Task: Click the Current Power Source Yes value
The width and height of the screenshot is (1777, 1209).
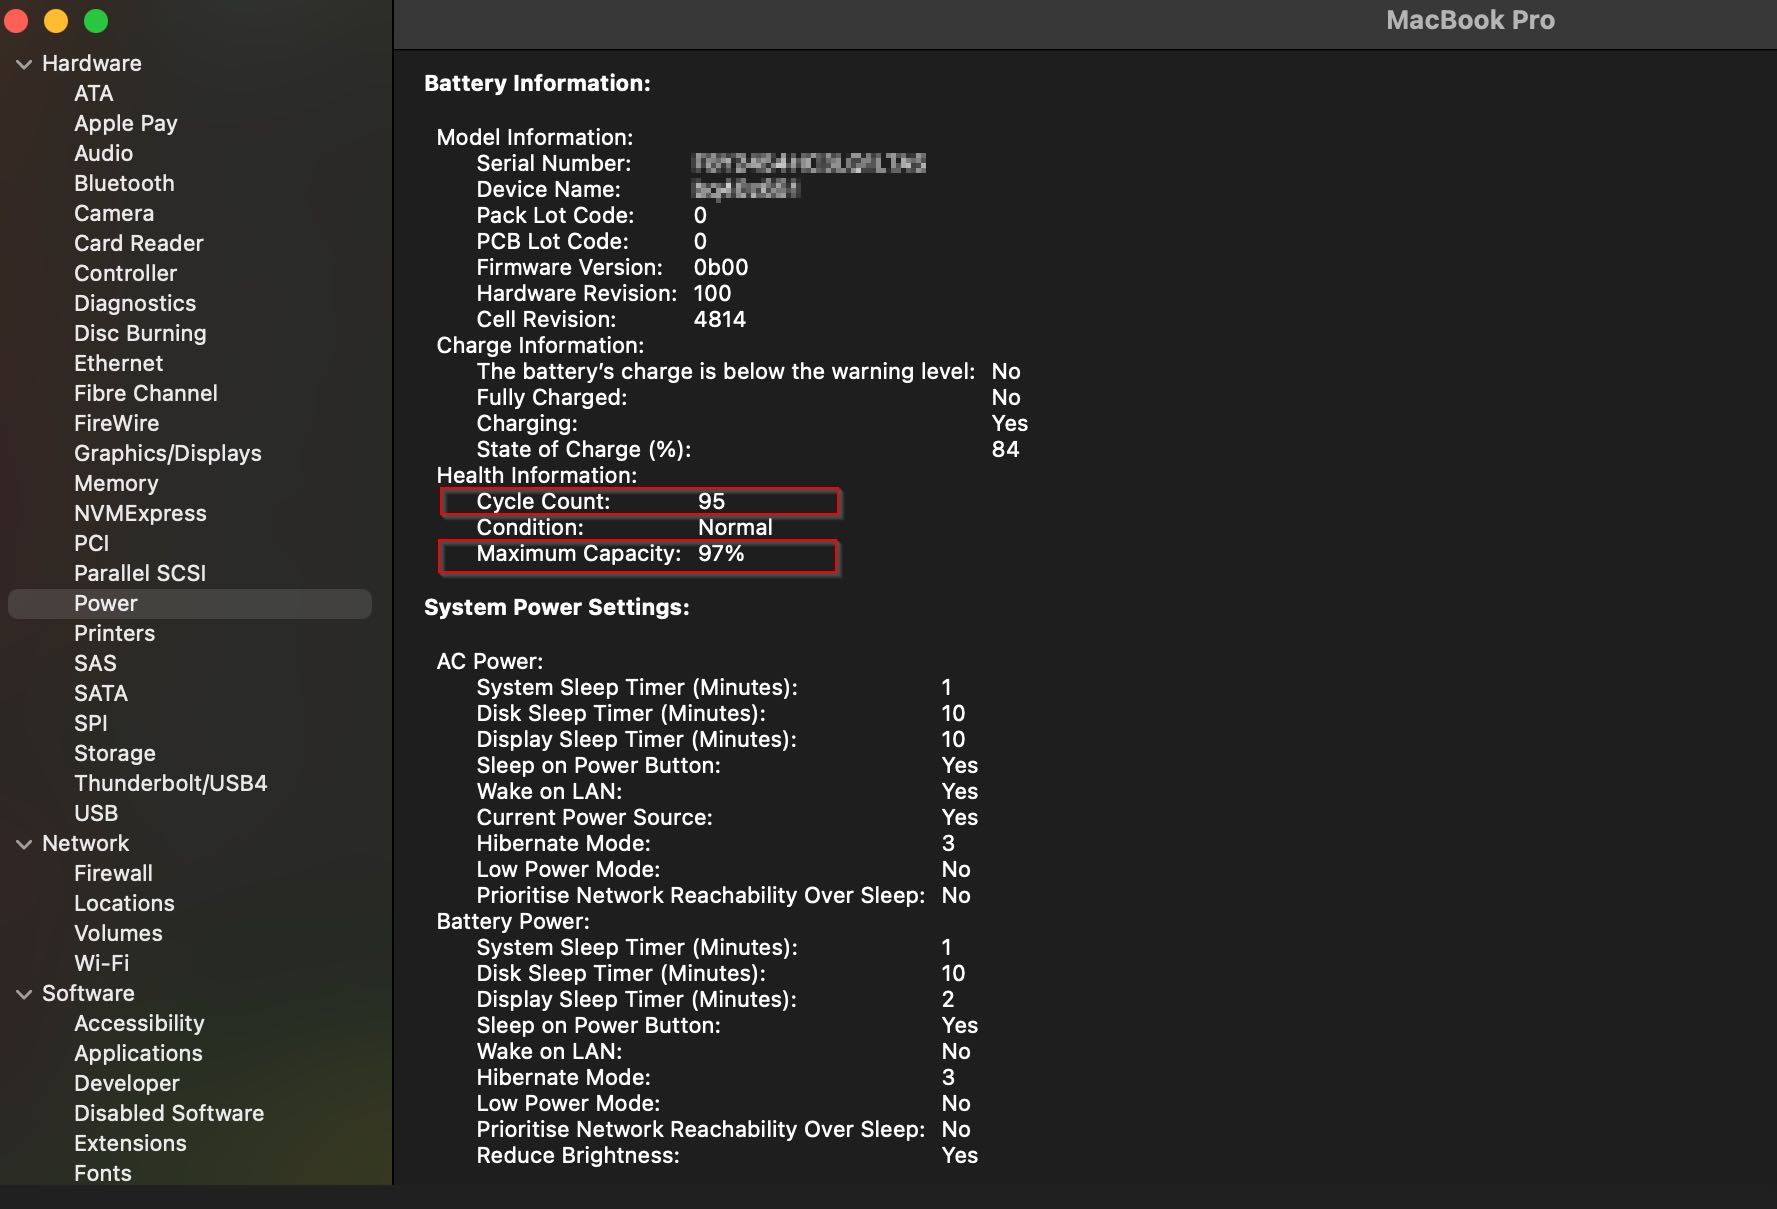Action: coord(960,817)
